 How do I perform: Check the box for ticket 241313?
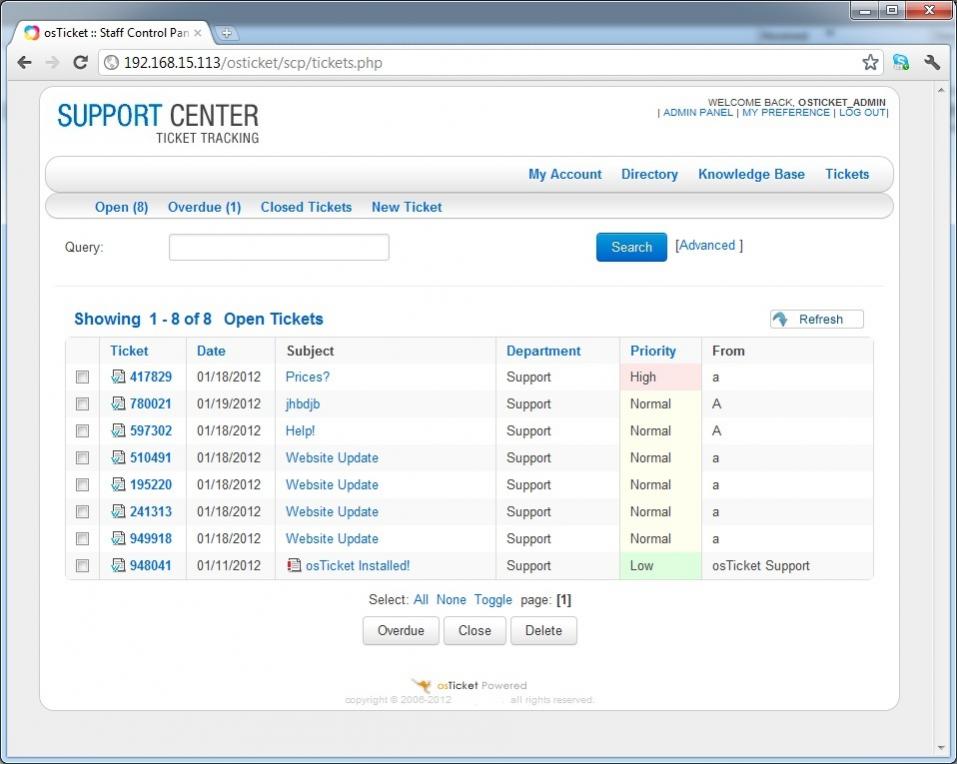pos(82,511)
